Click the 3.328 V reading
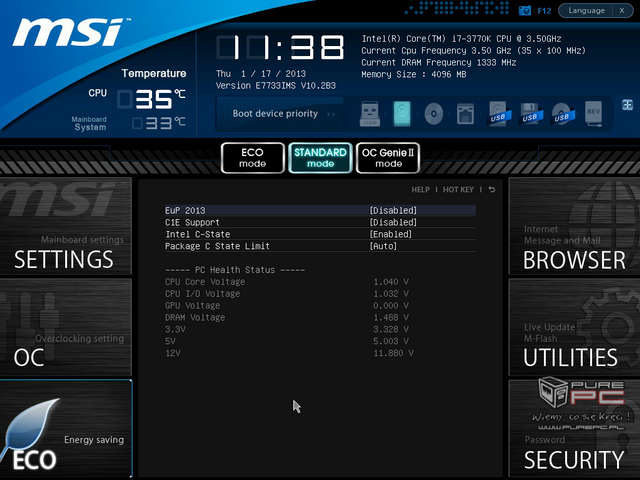 (x=391, y=329)
